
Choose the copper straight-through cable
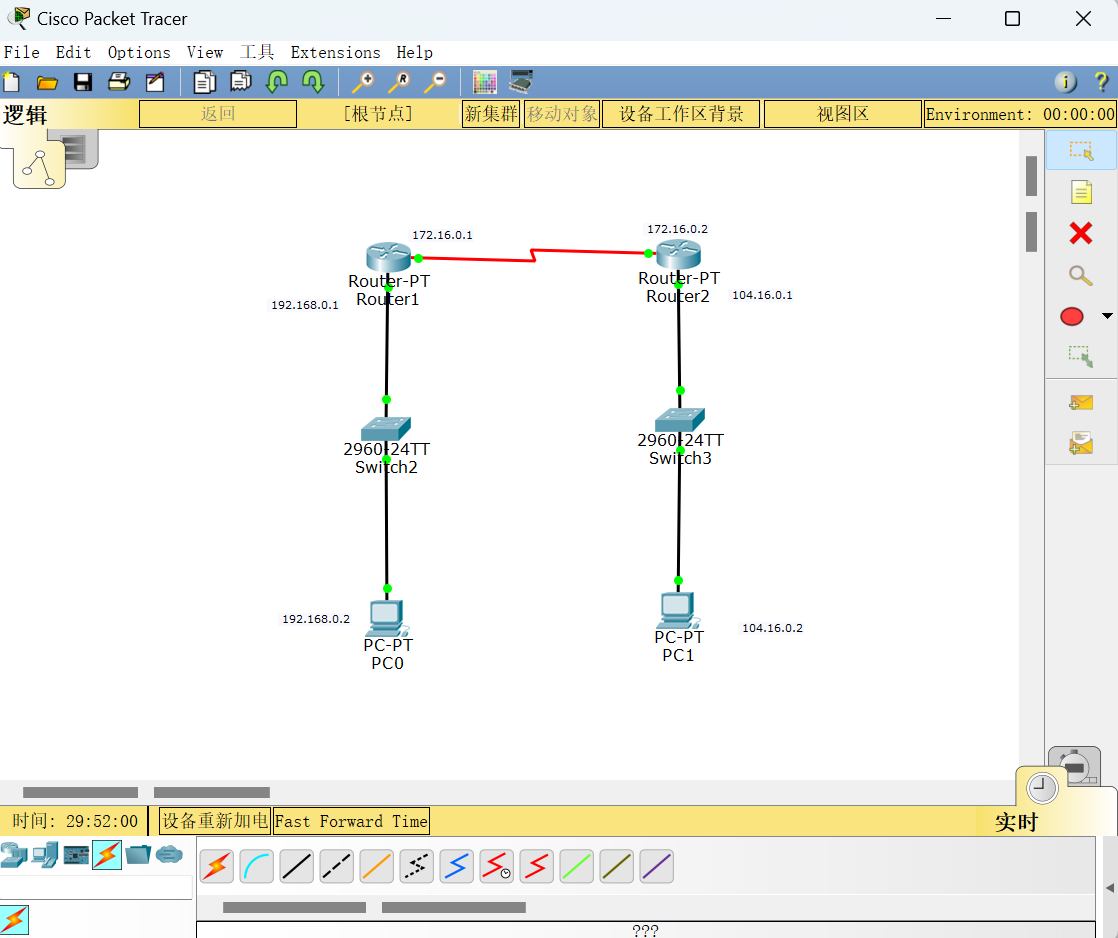point(297,867)
